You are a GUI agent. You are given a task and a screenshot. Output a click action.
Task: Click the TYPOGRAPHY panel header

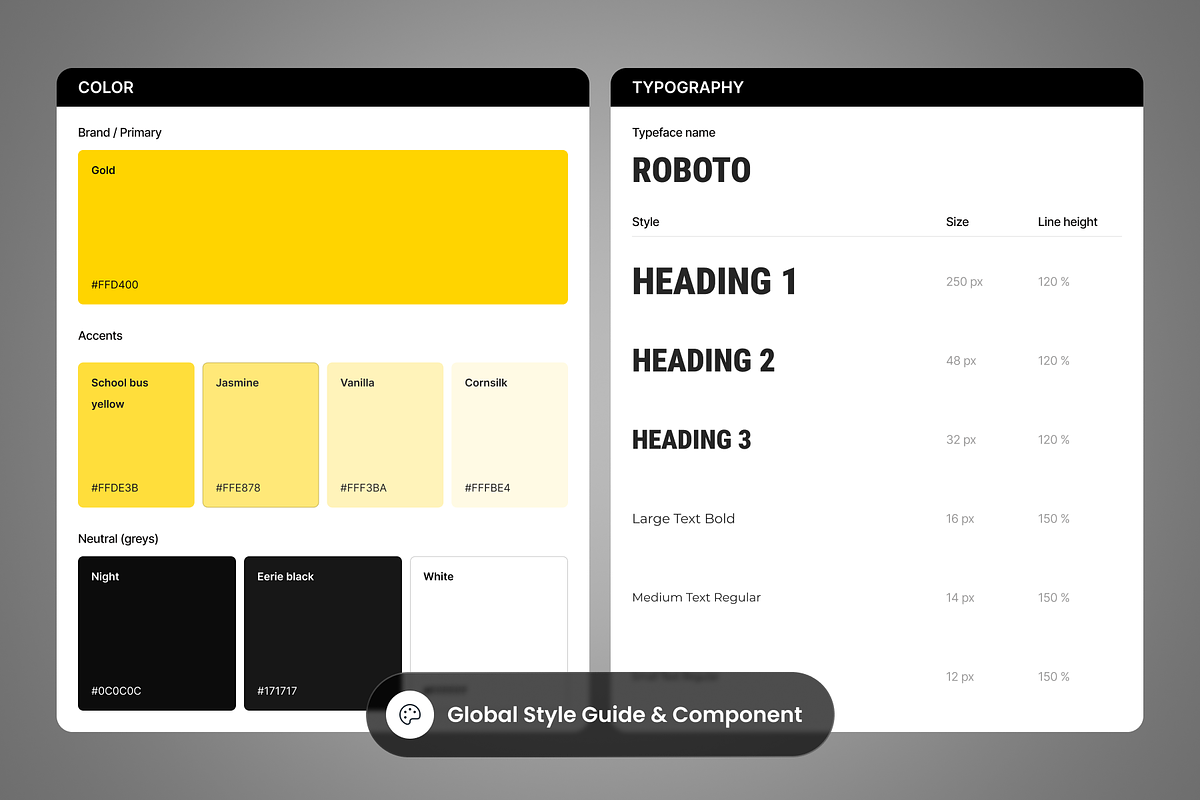(x=877, y=87)
